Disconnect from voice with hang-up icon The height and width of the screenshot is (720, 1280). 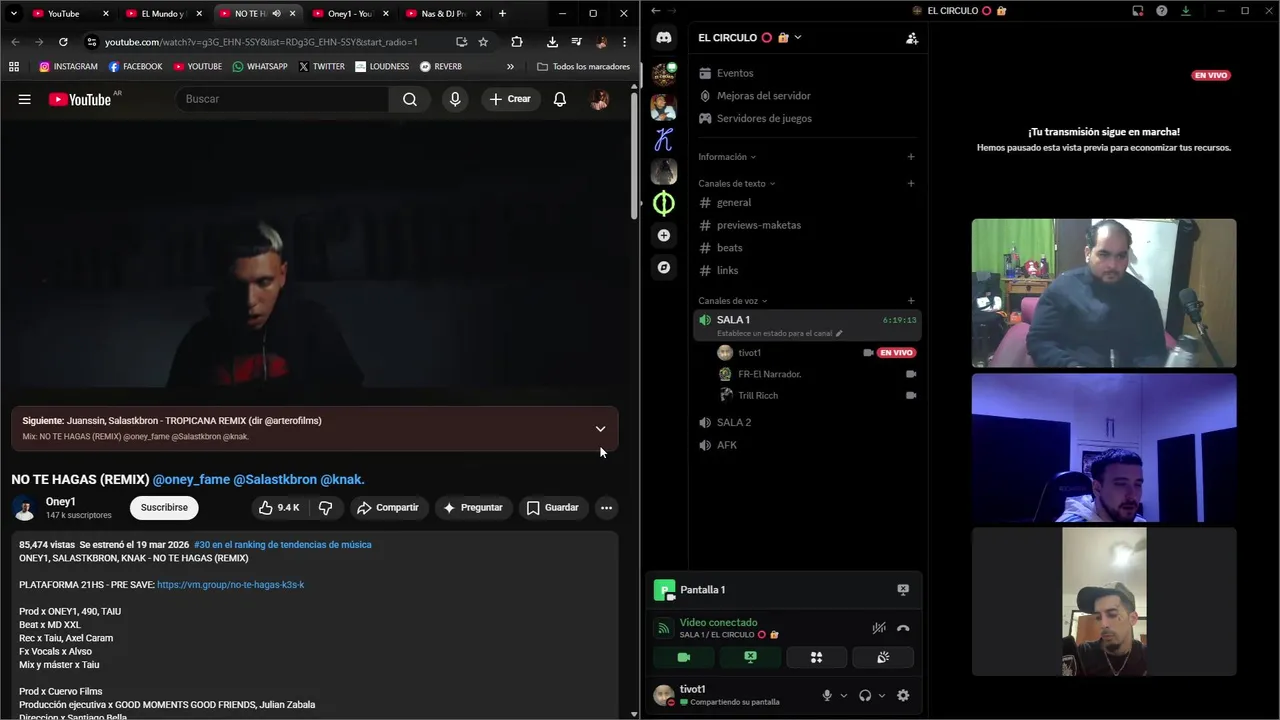coord(903,628)
